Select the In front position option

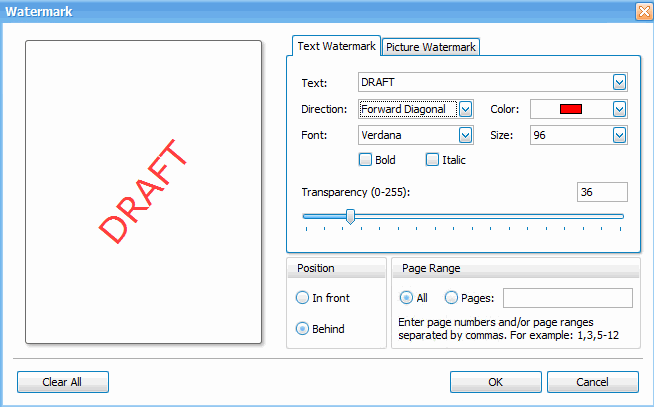(x=303, y=297)
